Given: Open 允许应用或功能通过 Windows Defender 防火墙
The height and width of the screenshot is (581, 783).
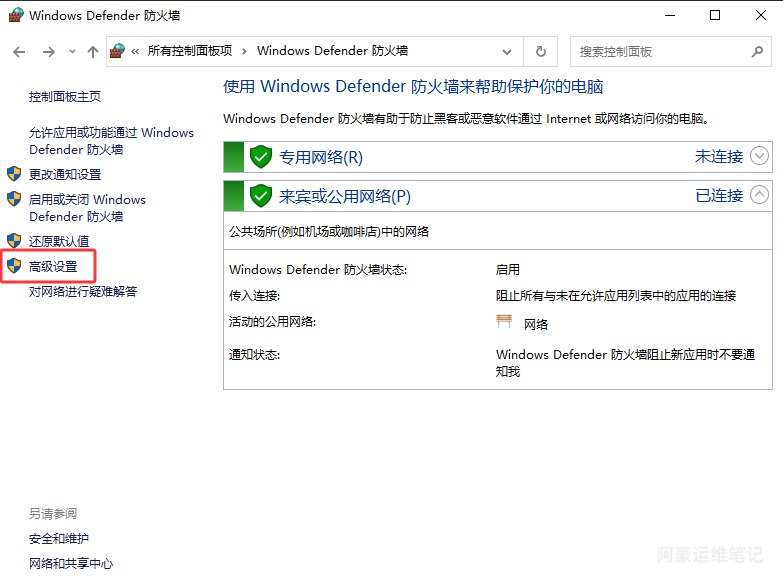Looking at the screenshot, I should point(111,141).
